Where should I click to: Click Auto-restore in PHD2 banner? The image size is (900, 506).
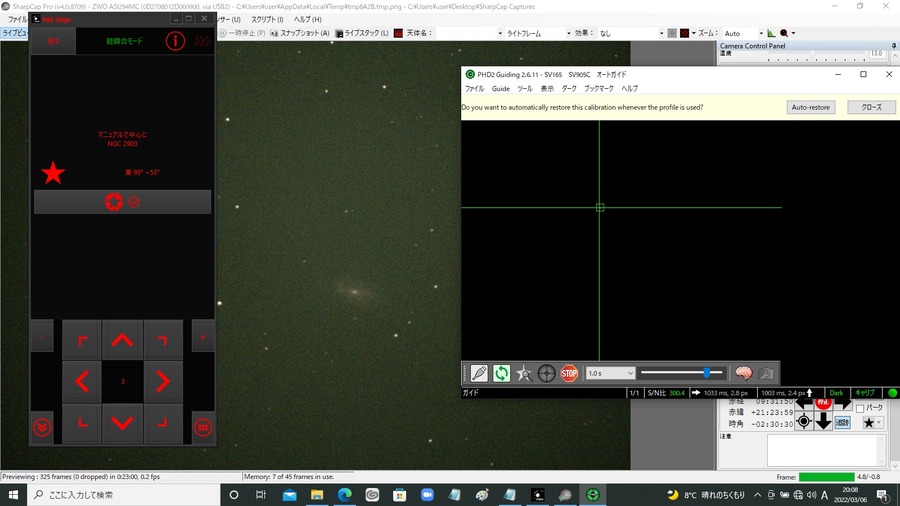[810, 107]
